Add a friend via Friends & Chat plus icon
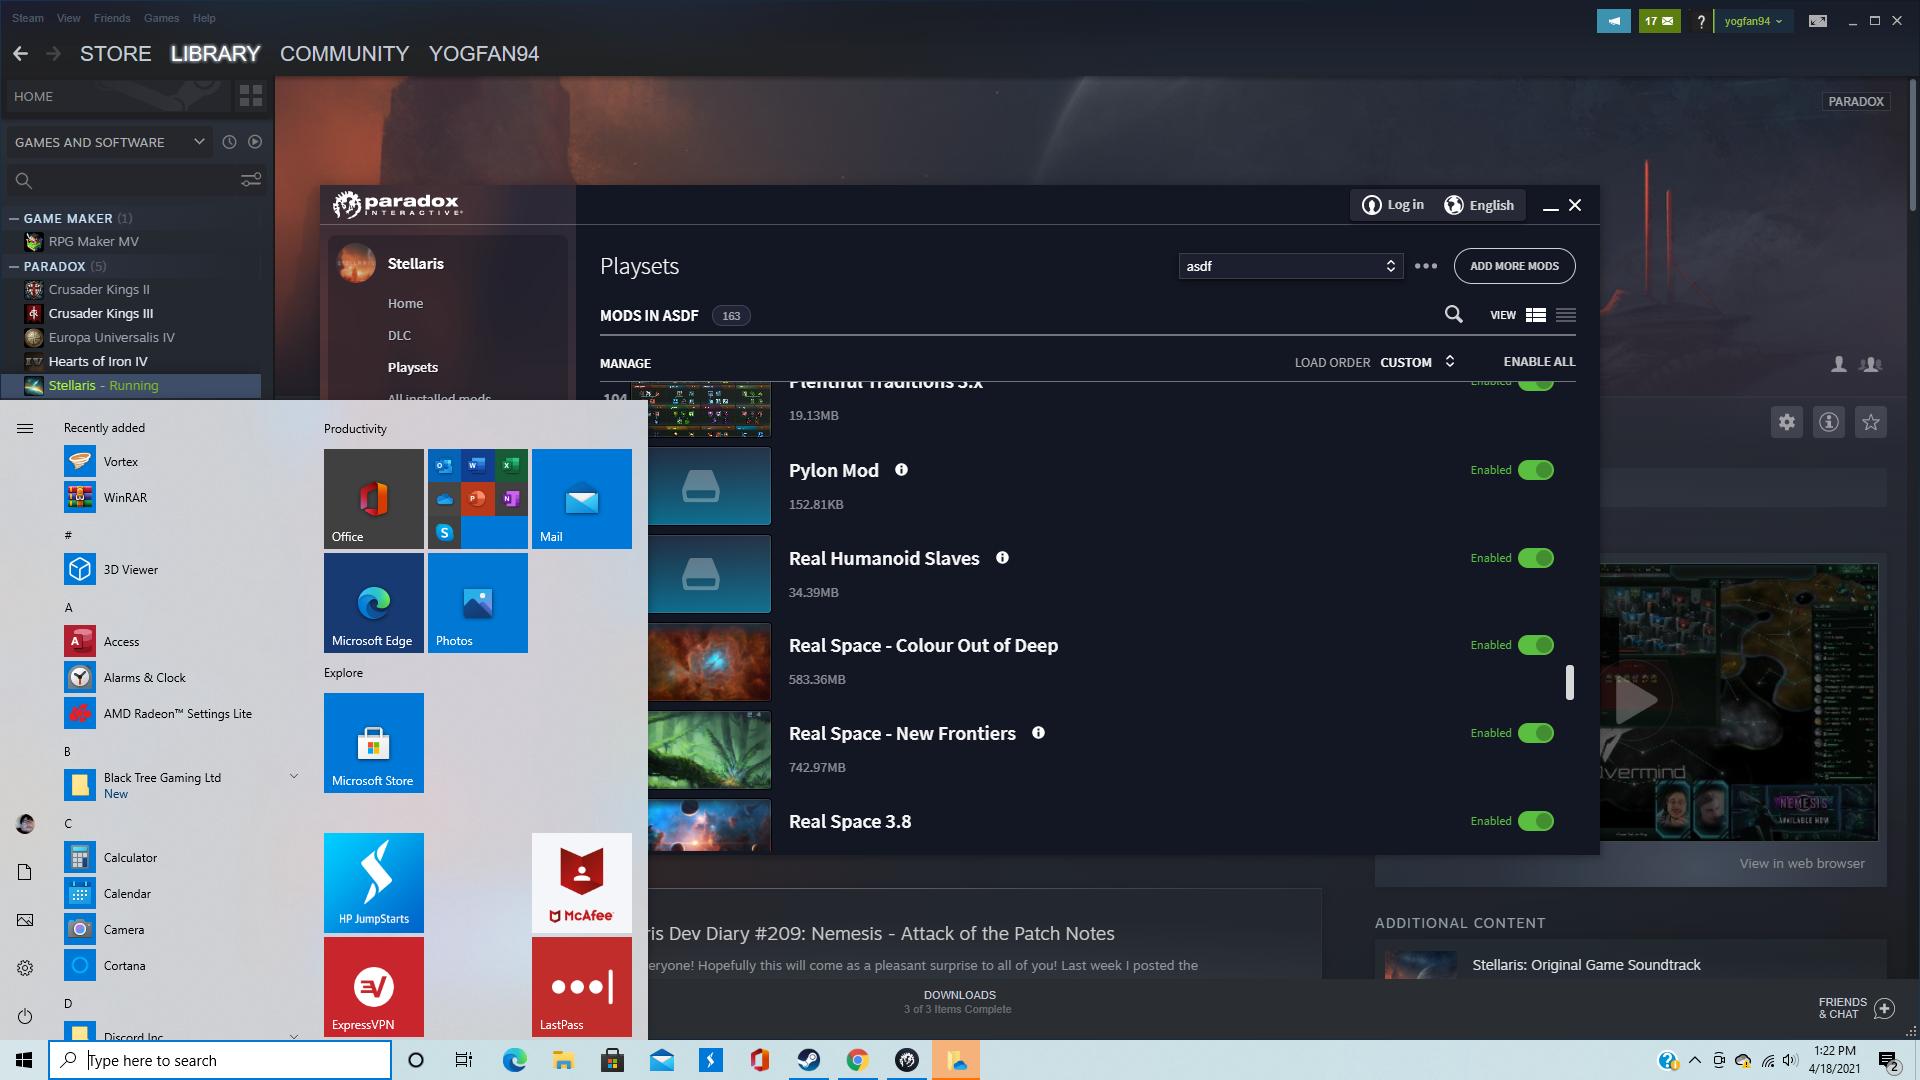The image size is (1920, 1080). point(1884,1008)
